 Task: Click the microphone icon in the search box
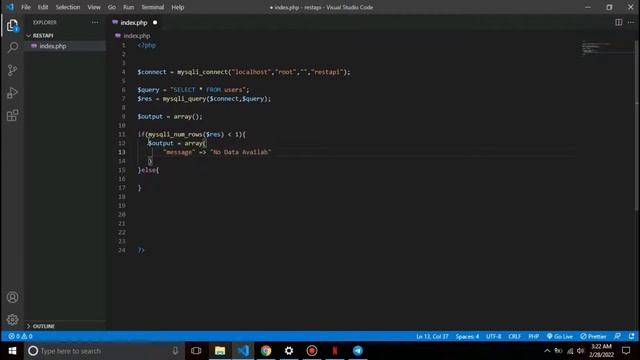click(x=175, y=351)
